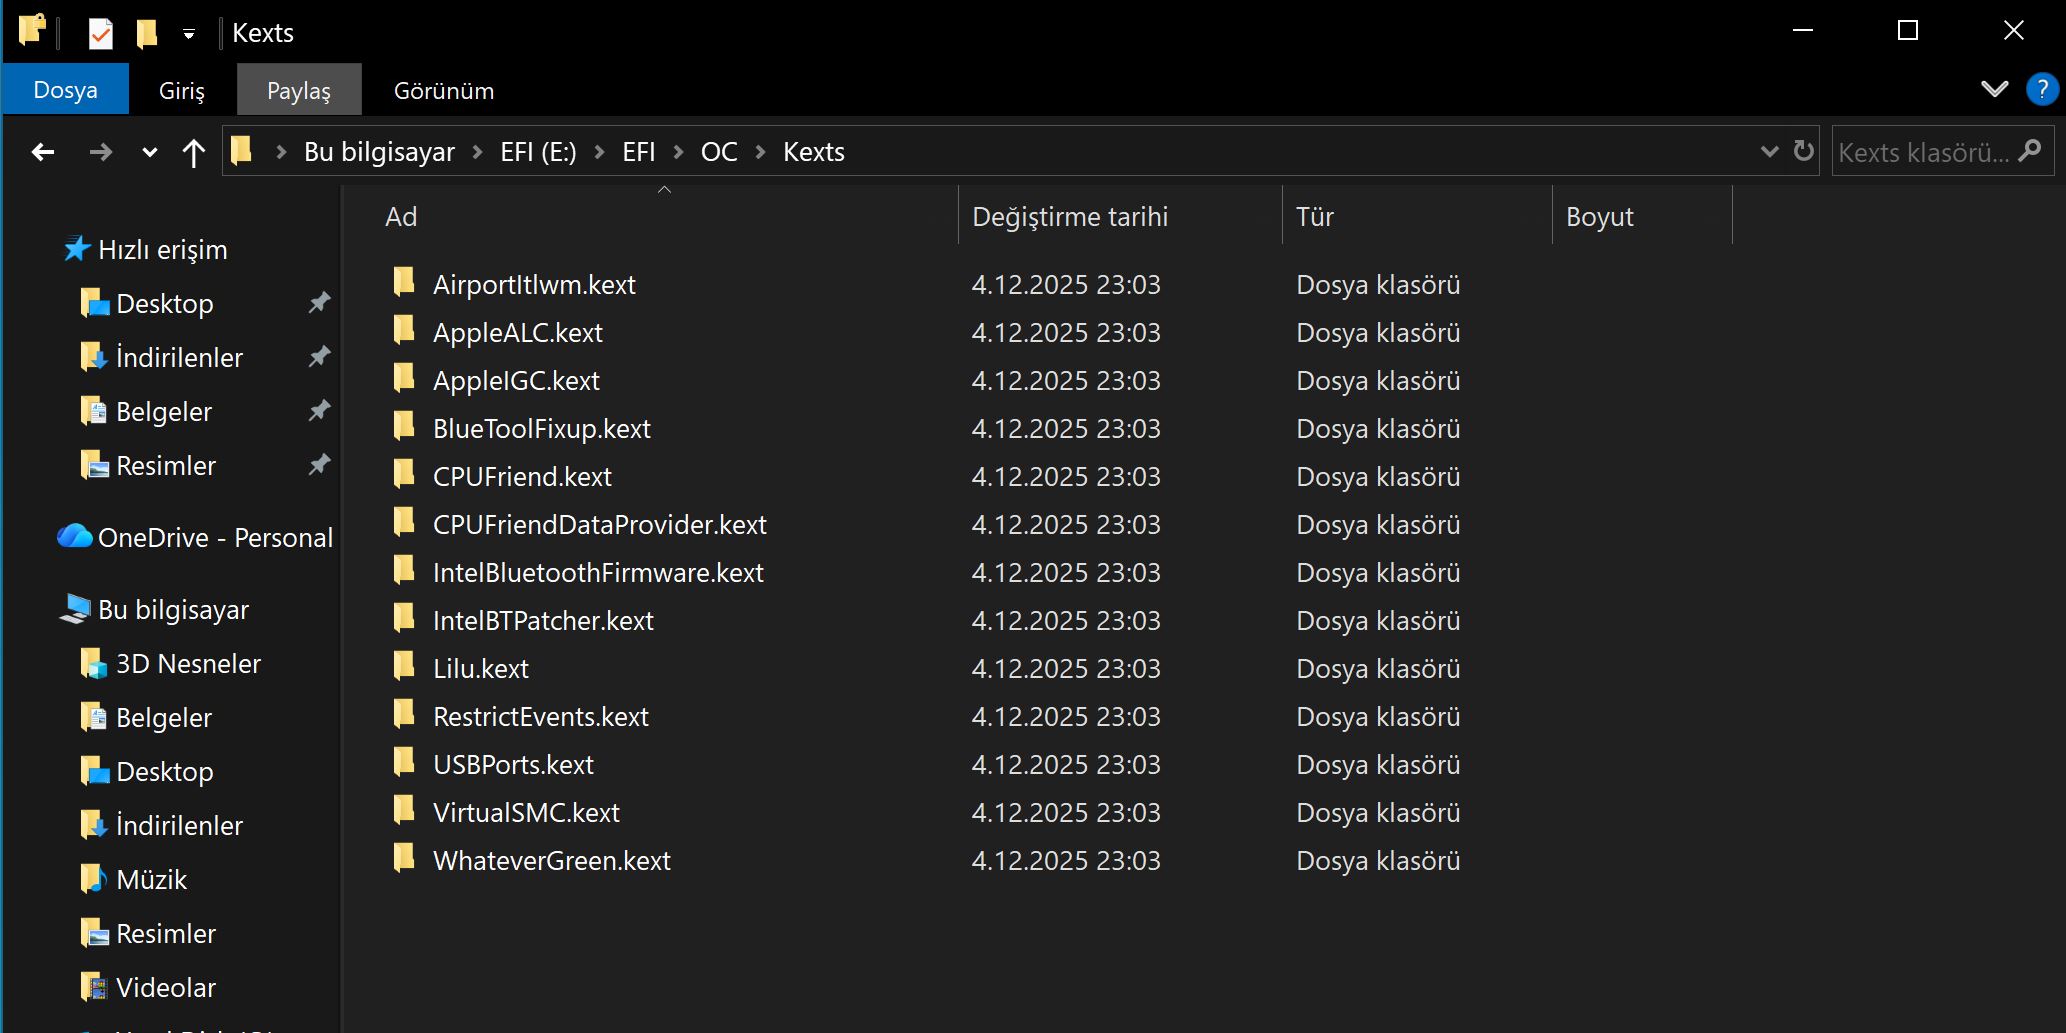Open the Help question mark icon

coord(2041,89)
